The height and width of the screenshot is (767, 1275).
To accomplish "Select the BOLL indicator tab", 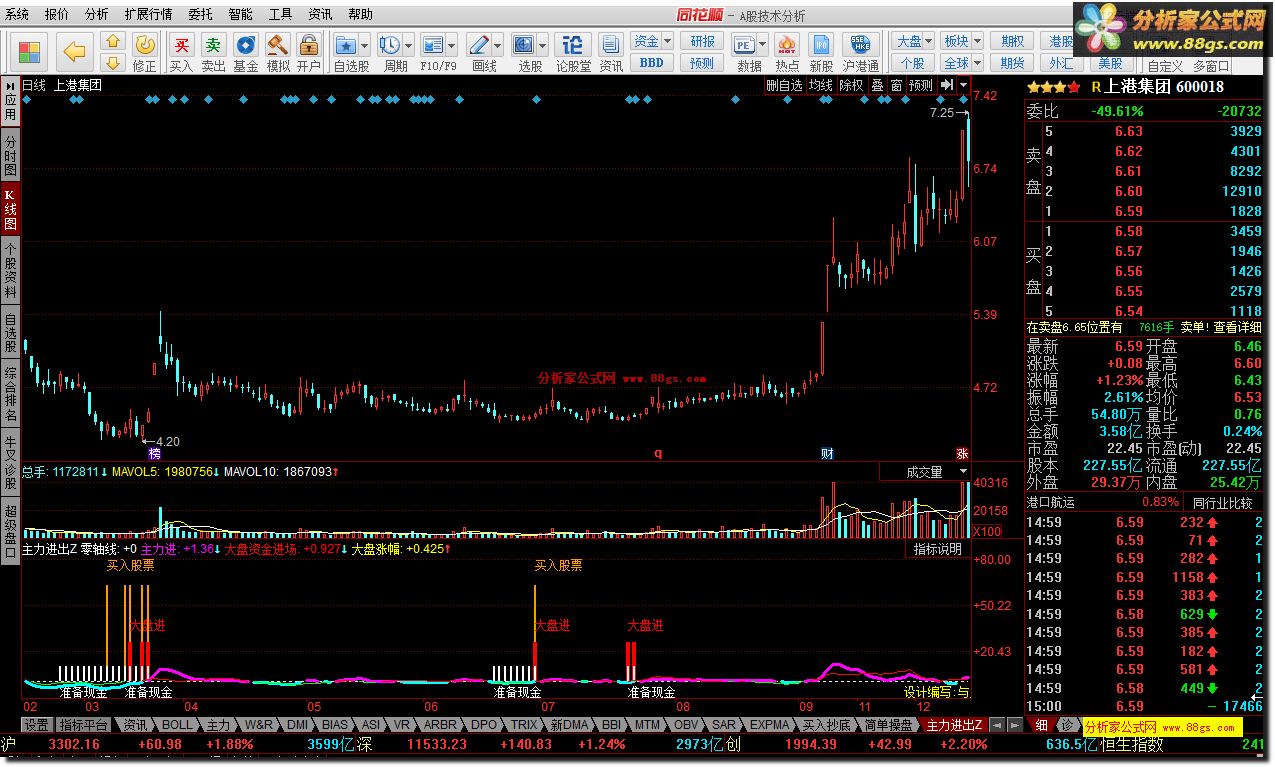I will [177, 725].
